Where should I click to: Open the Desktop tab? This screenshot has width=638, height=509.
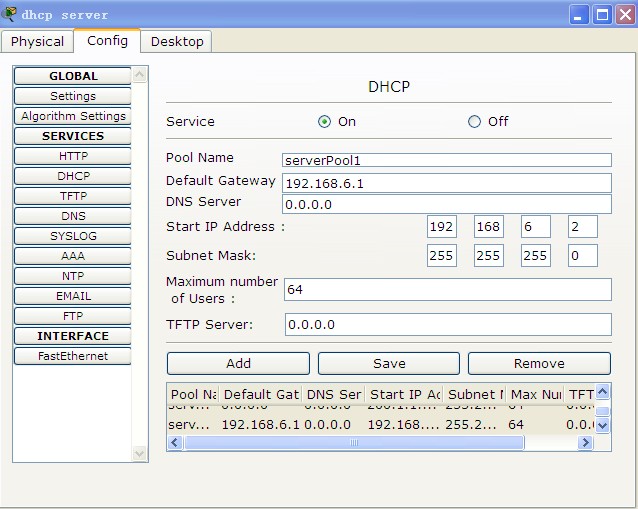pos(177,42)
